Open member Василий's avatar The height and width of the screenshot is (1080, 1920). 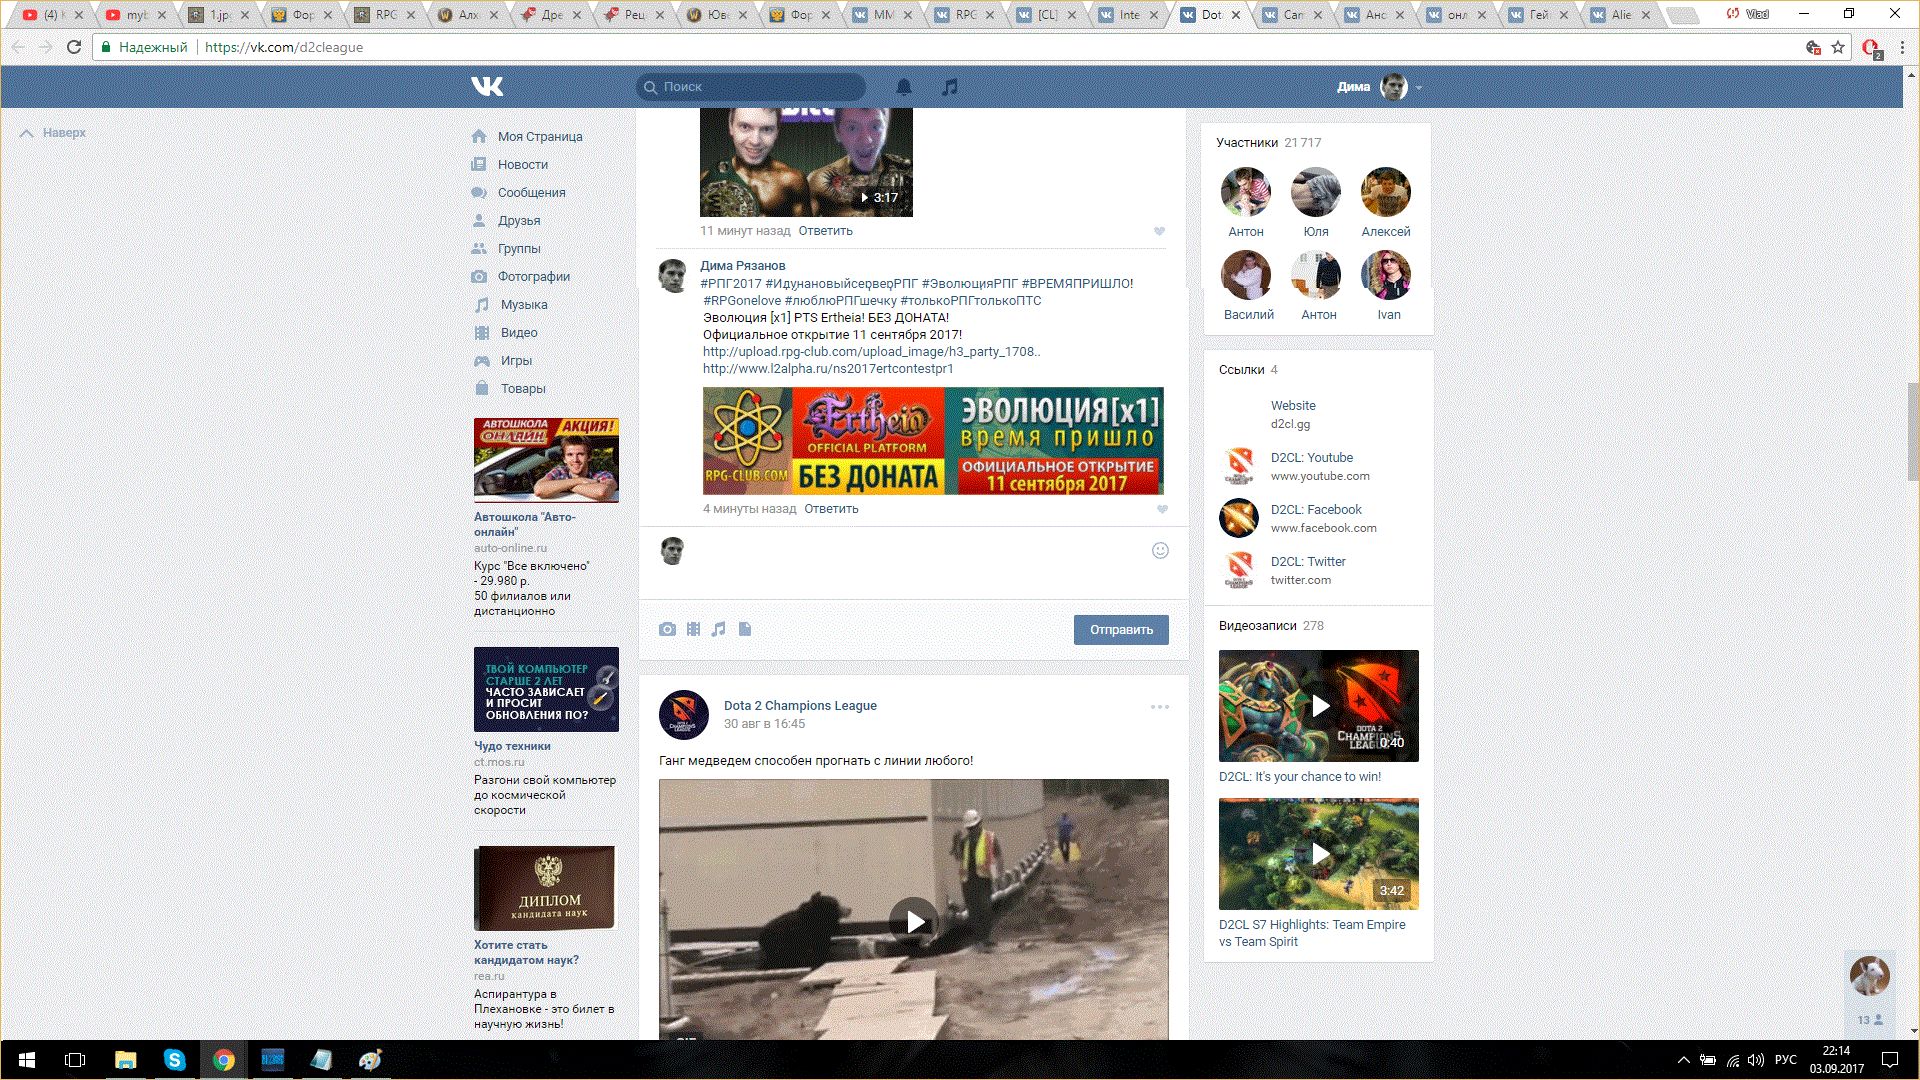(x=1246, y=275)
